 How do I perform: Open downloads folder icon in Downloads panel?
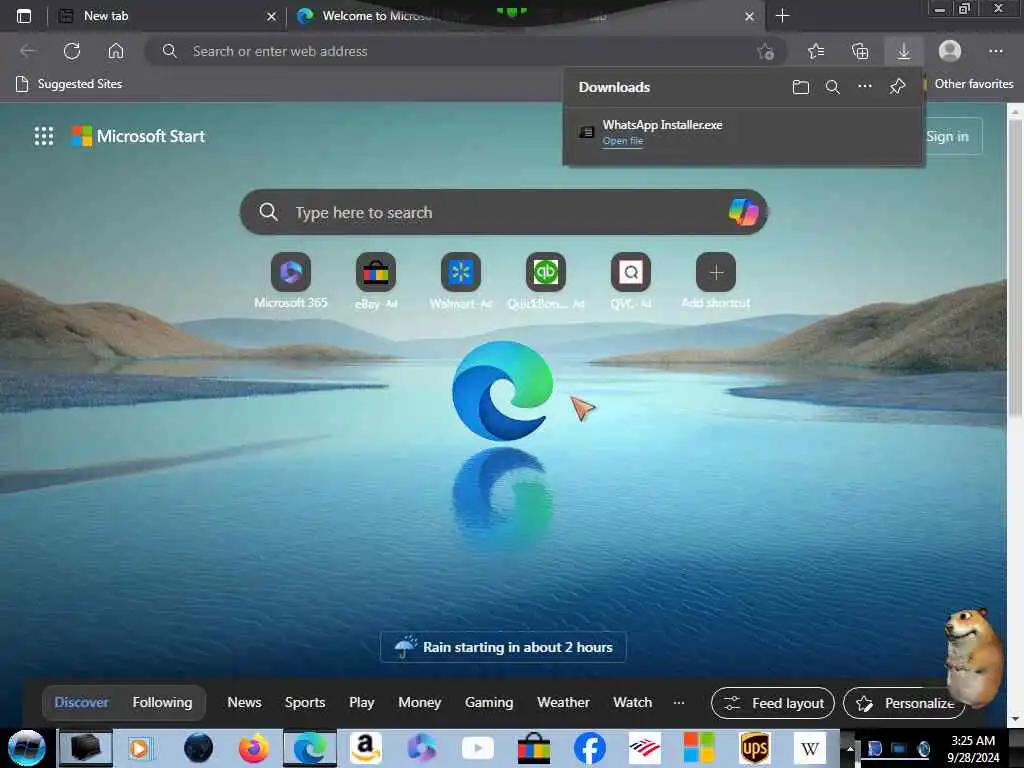801,87
